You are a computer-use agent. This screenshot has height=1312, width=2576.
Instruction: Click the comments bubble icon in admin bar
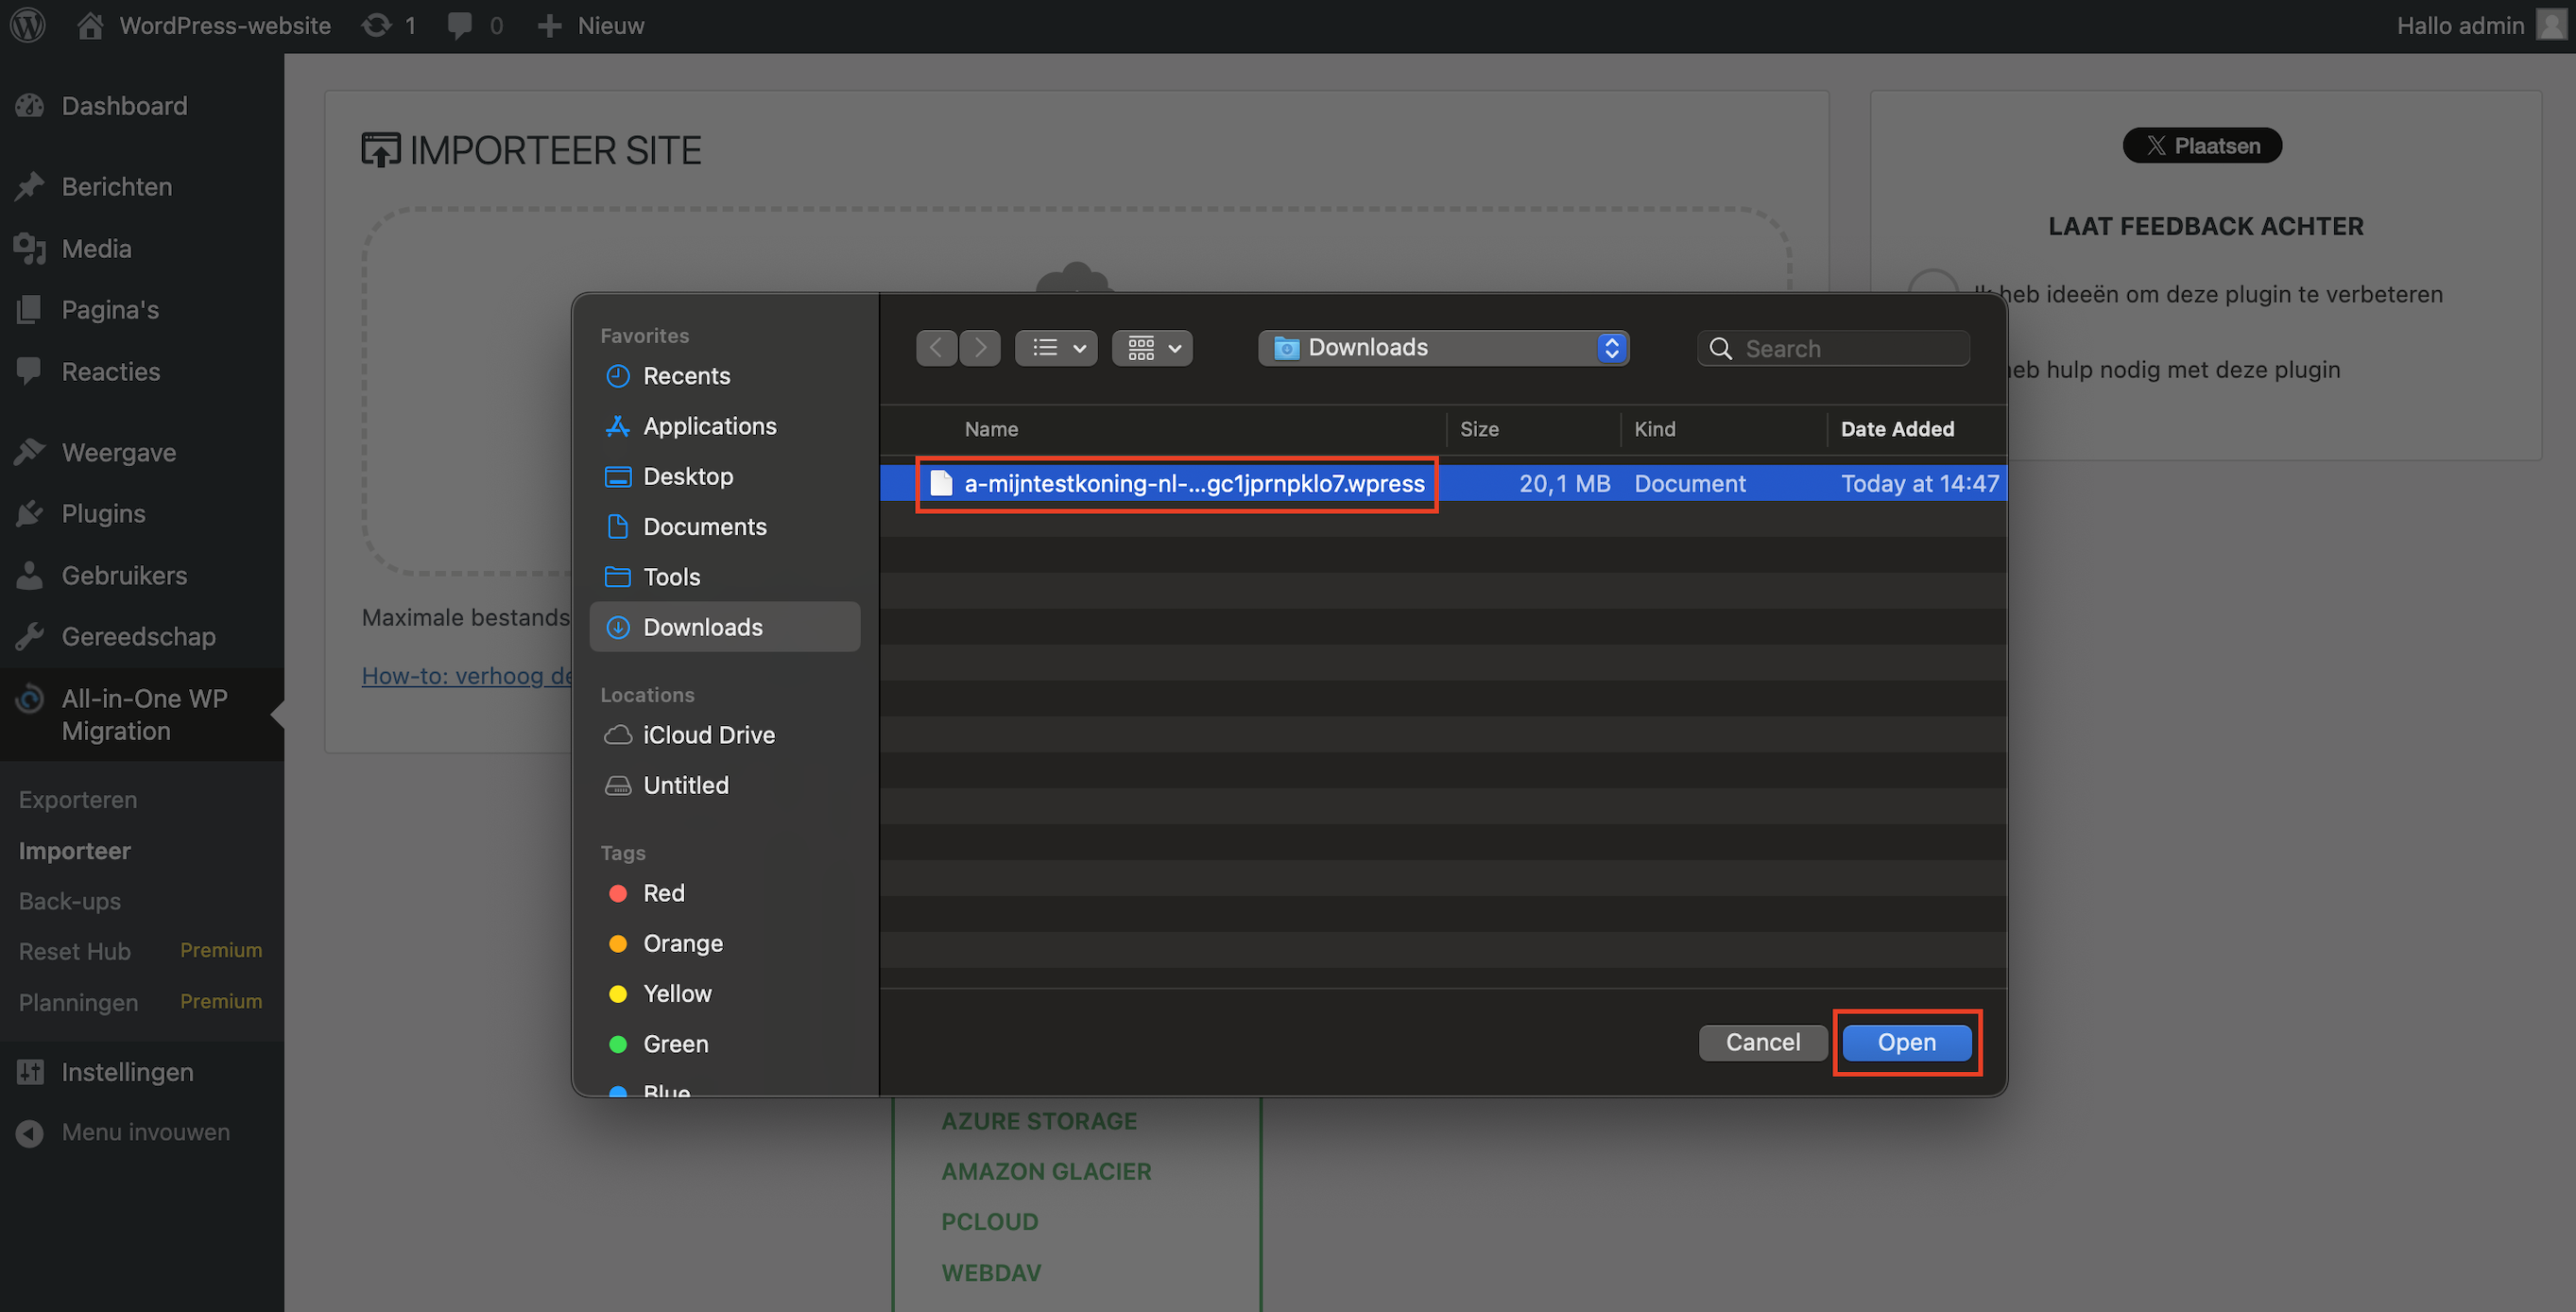459,25
